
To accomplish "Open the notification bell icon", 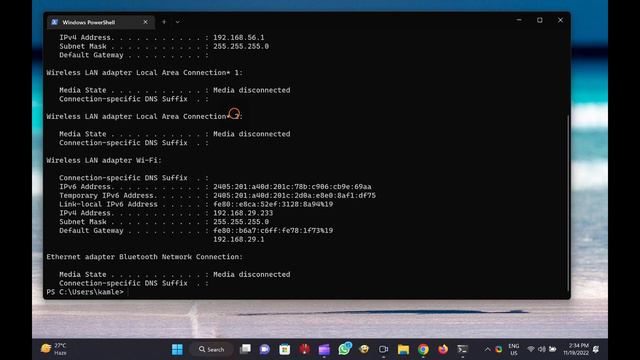I will click(596, 349).
